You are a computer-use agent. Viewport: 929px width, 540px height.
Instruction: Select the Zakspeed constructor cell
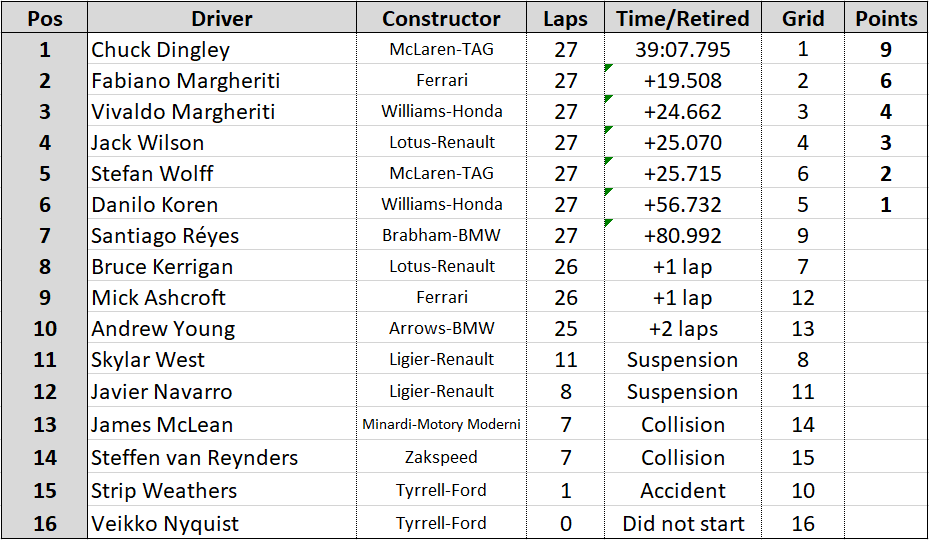[x=441, y=458]
